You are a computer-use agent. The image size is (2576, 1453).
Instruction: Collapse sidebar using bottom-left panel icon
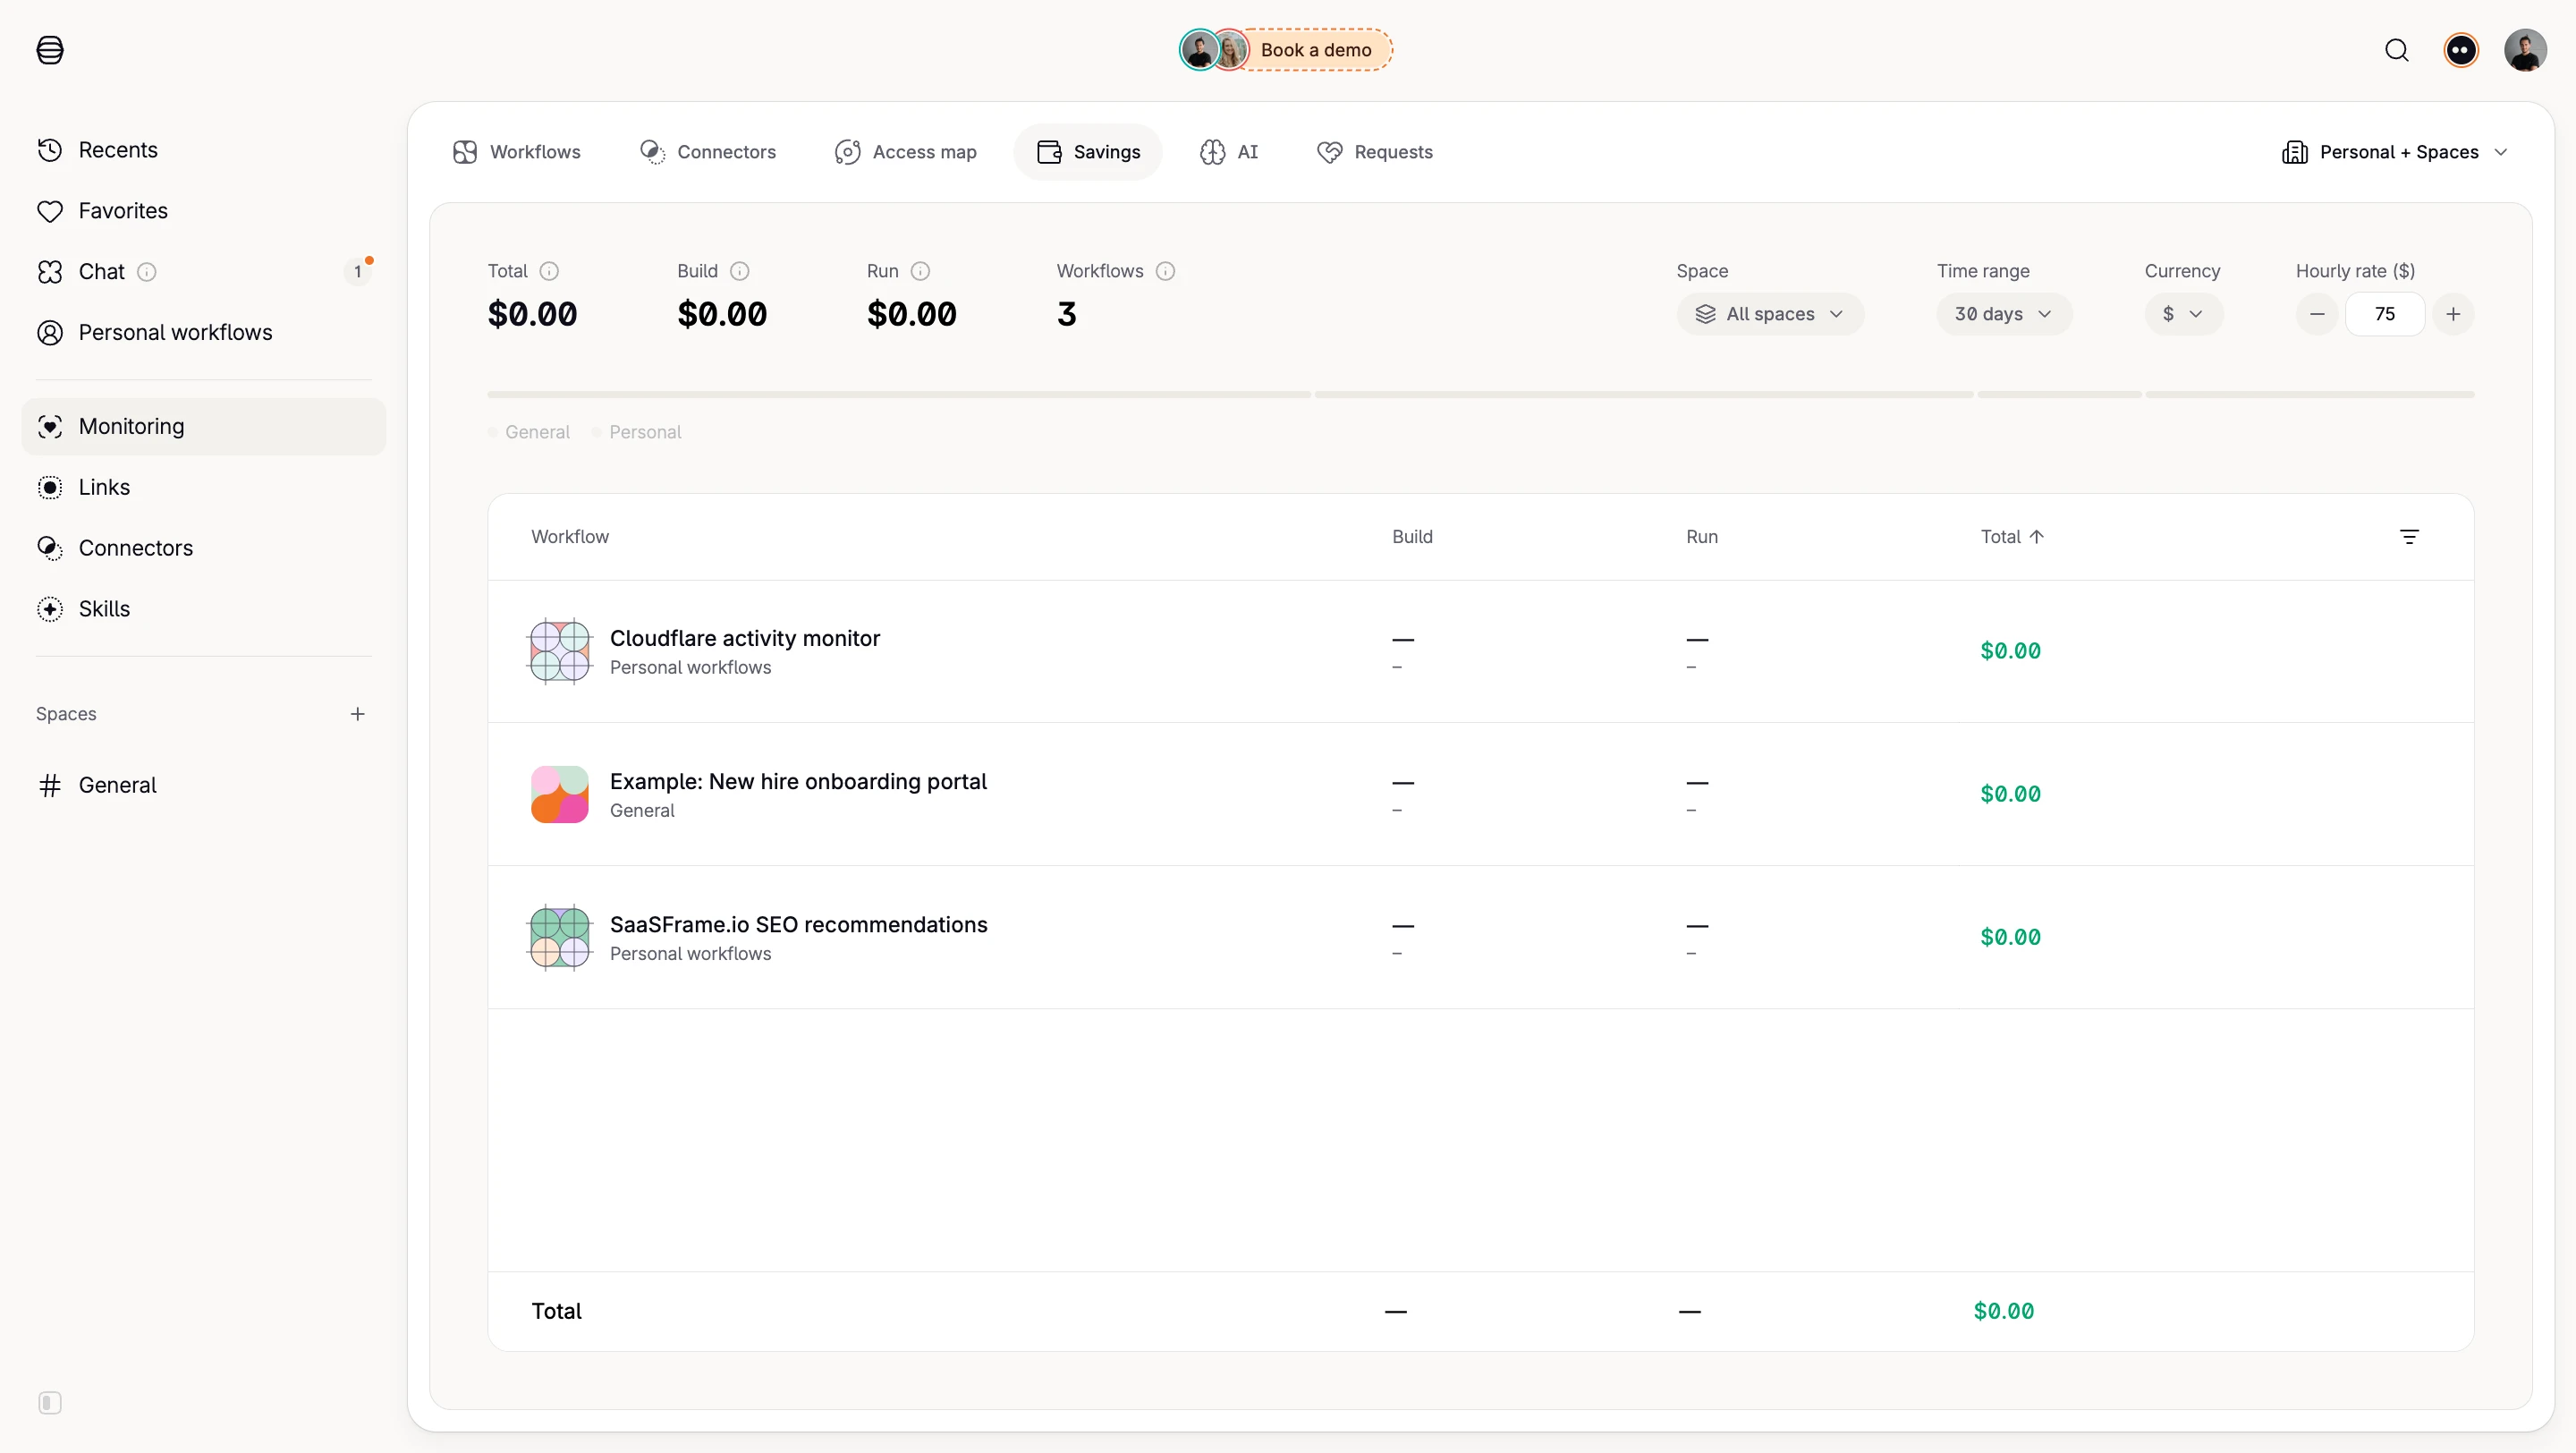pyautogui.click(x=50, y=1403)
